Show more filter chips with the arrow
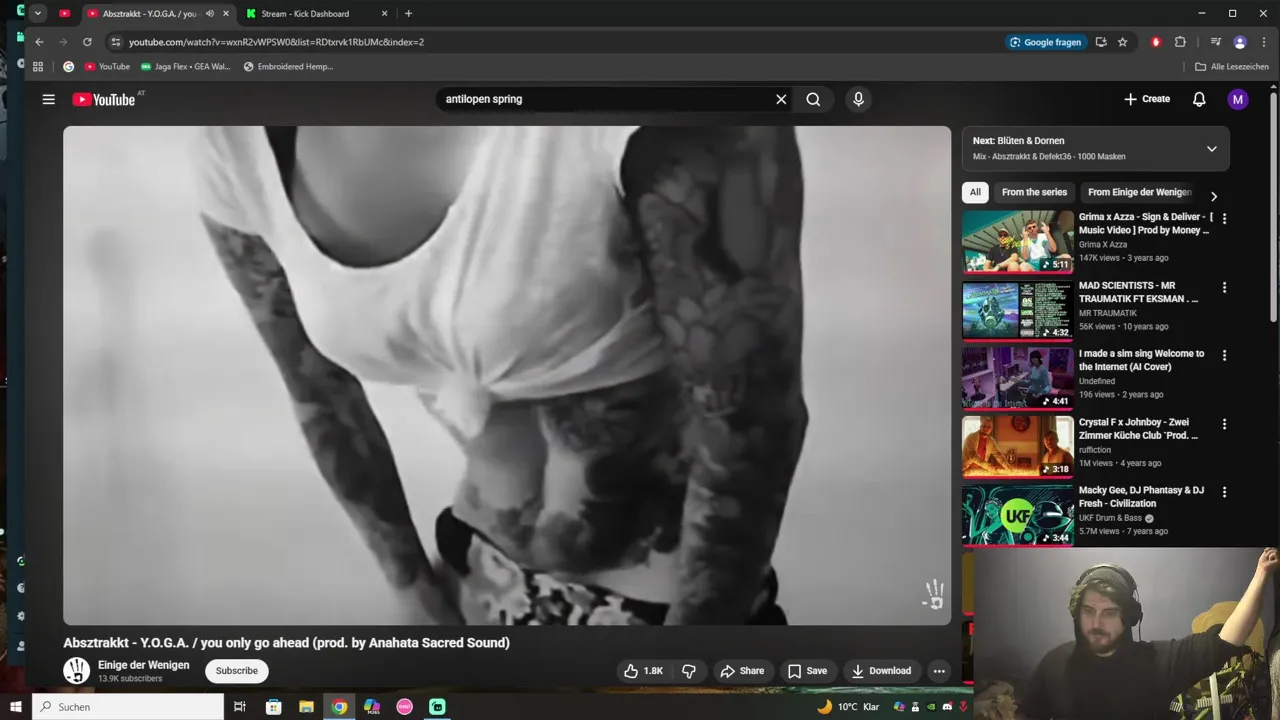The width and height of the screenshot is (1280, 720). [x=1214, y=196]
